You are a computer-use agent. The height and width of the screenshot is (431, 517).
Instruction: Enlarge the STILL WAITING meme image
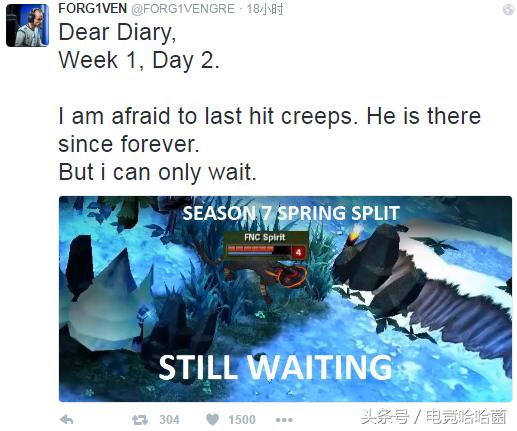click(285, 299)
